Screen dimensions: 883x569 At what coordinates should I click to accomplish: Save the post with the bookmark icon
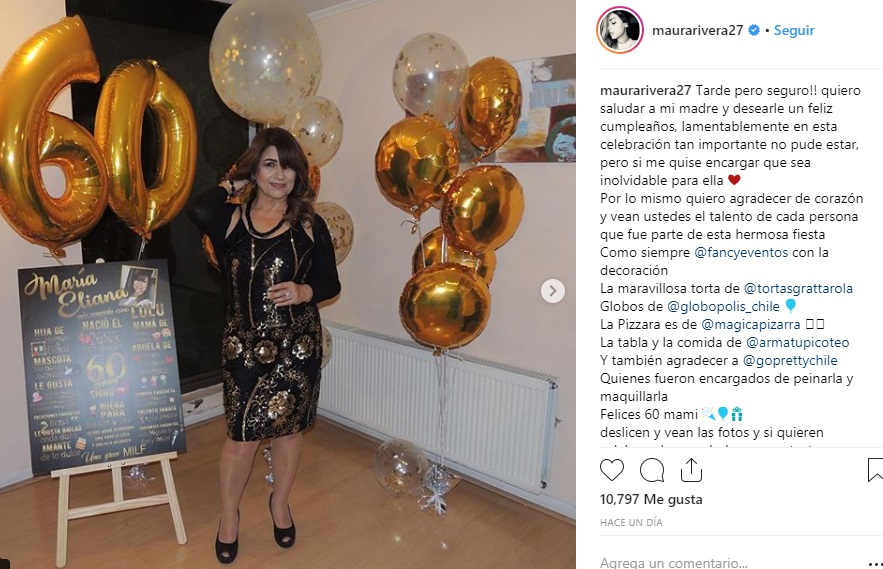point(876,470)
